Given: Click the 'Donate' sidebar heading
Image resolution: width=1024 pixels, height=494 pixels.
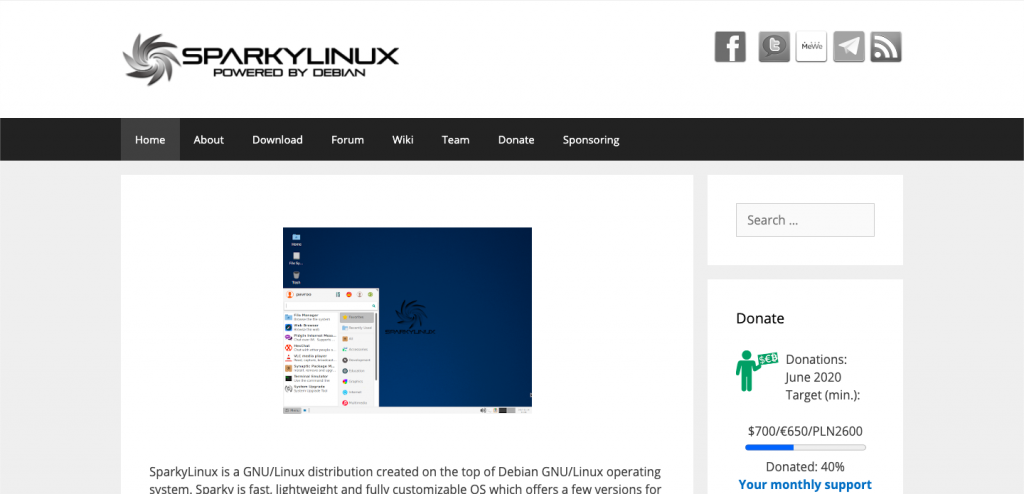Looking at the screenshot, I should coord(760,318).
